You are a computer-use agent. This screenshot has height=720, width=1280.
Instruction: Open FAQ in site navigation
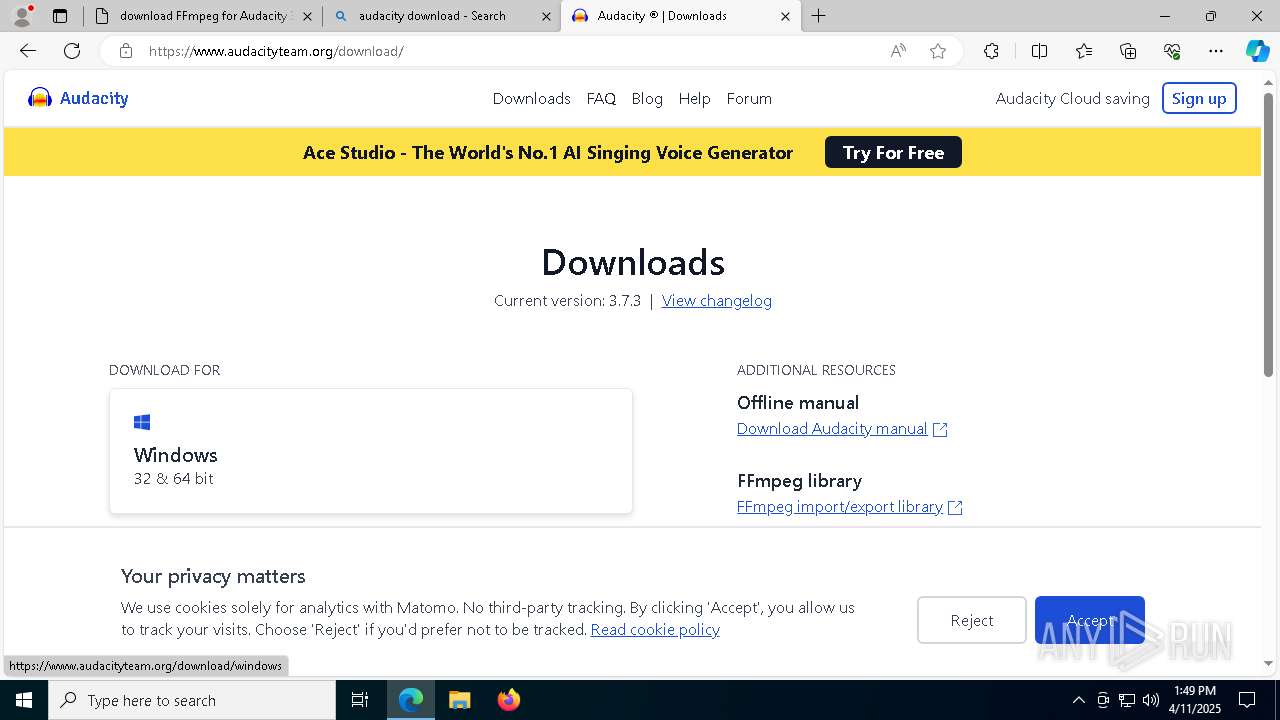point(601,98)
